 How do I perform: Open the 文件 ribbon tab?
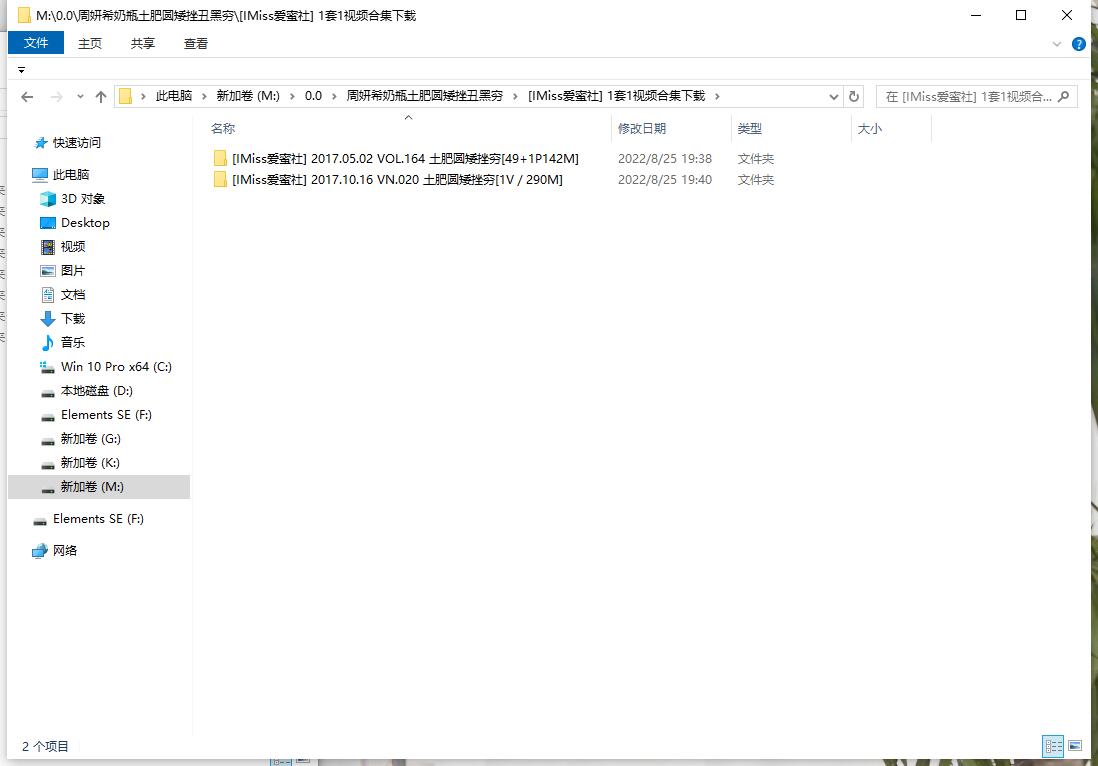36,43
